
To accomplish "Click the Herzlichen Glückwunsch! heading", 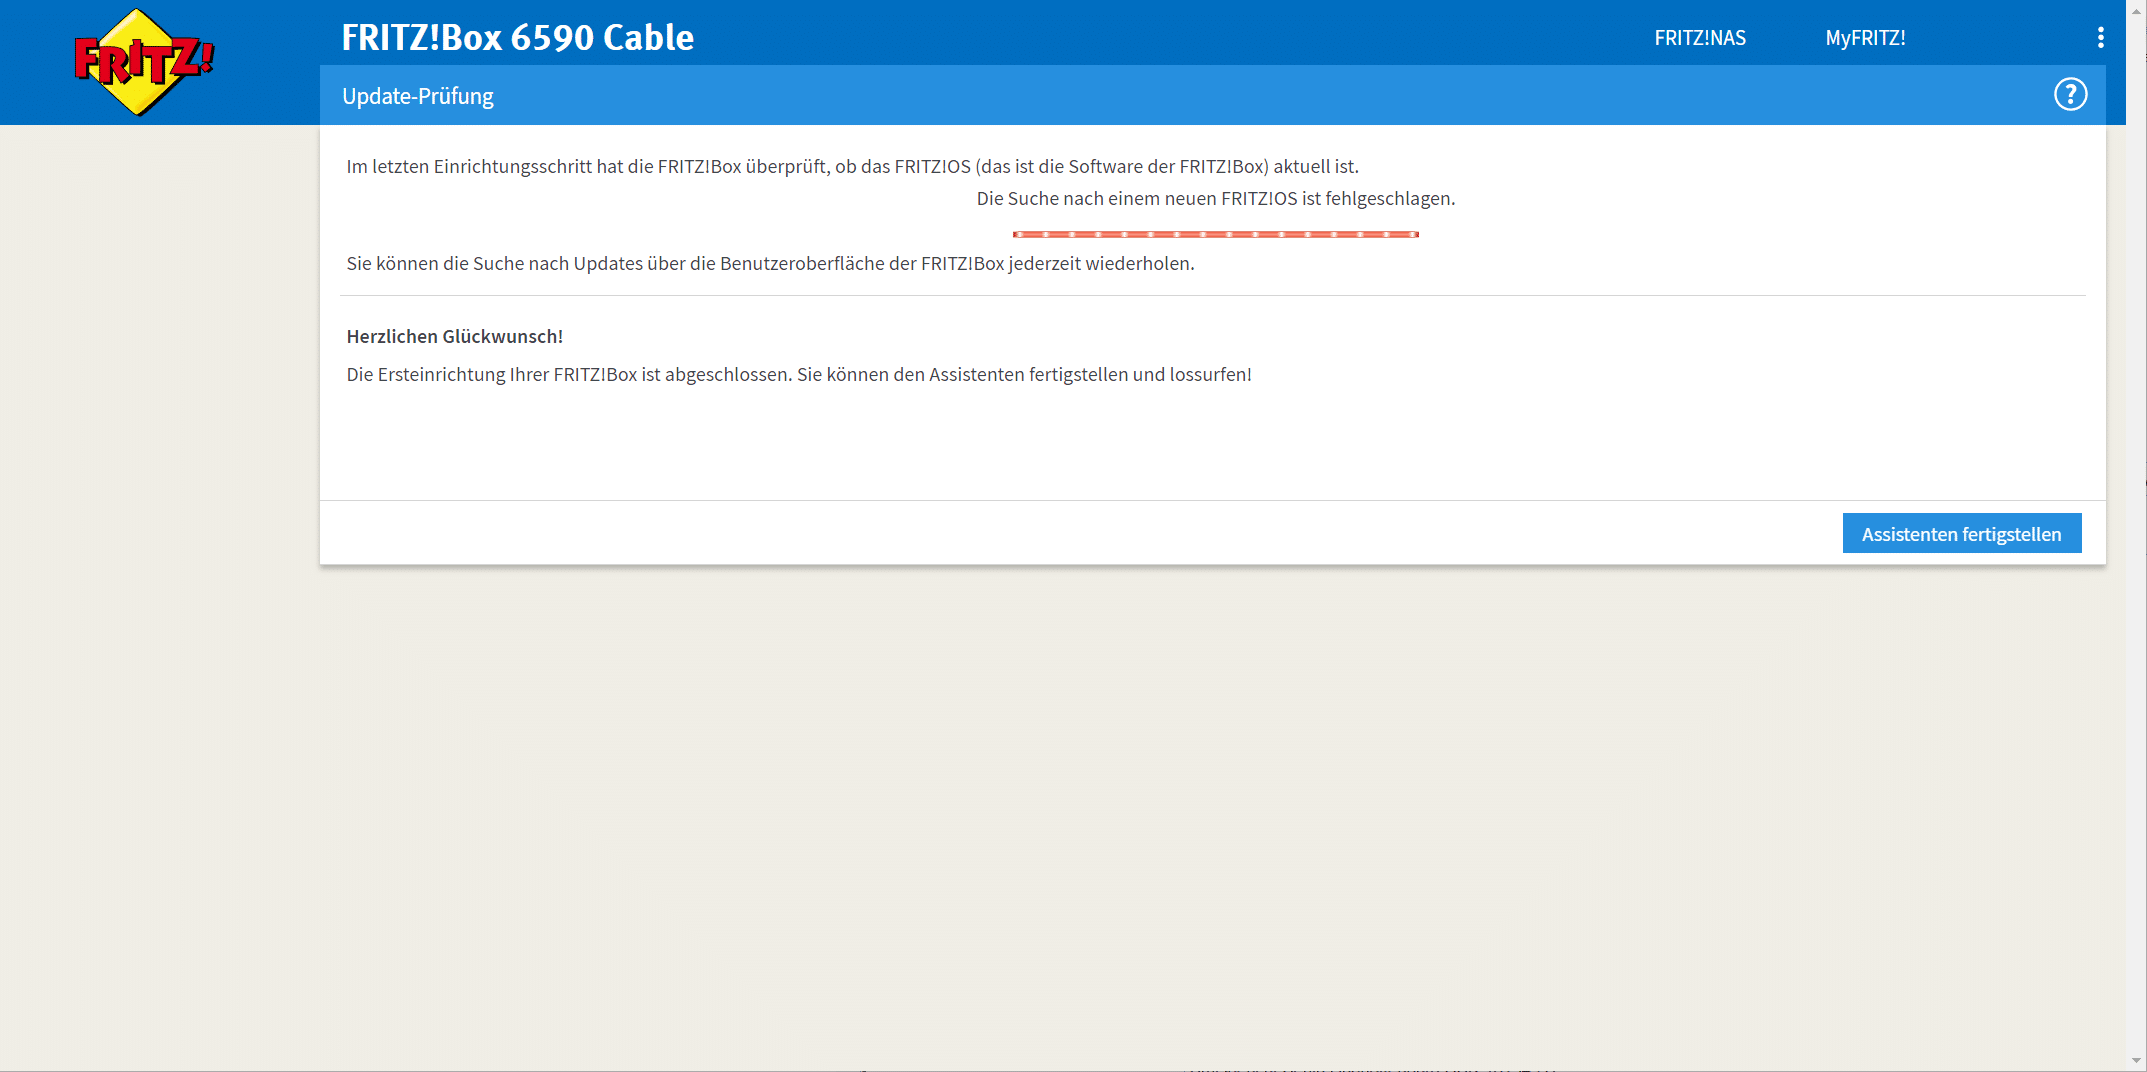I will coord(454,337).
